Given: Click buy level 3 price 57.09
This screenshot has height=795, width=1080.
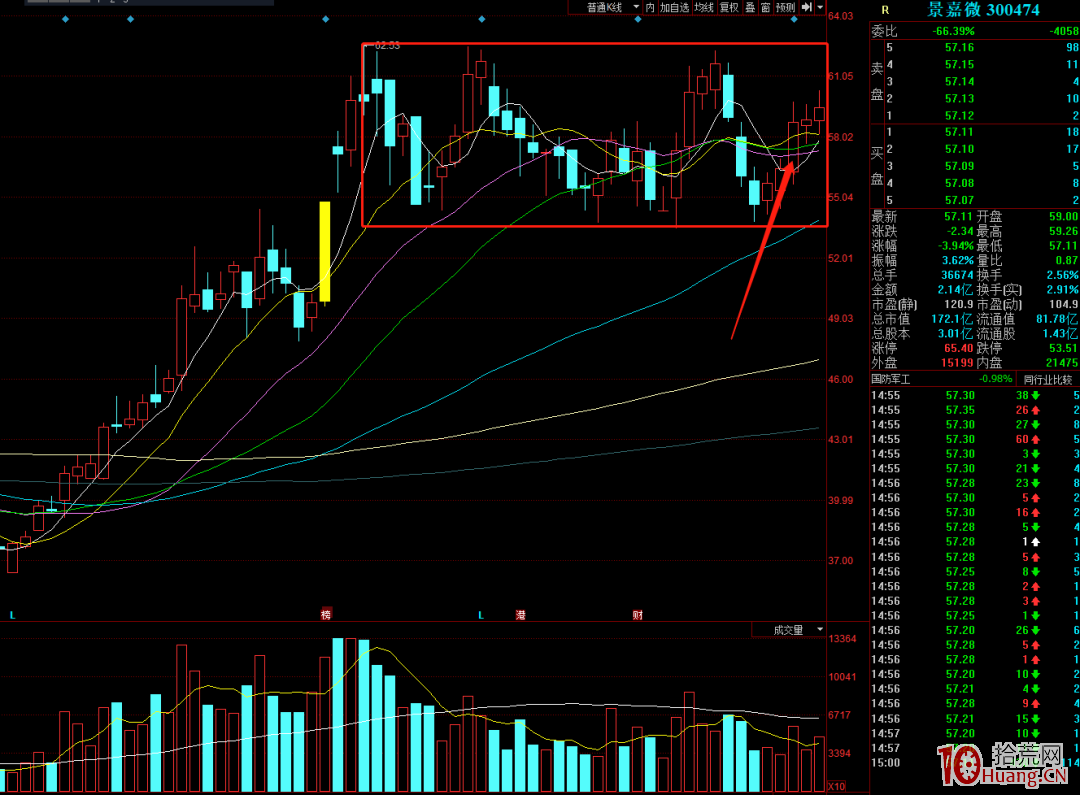Looking at the screenshot, I should 959,167.
